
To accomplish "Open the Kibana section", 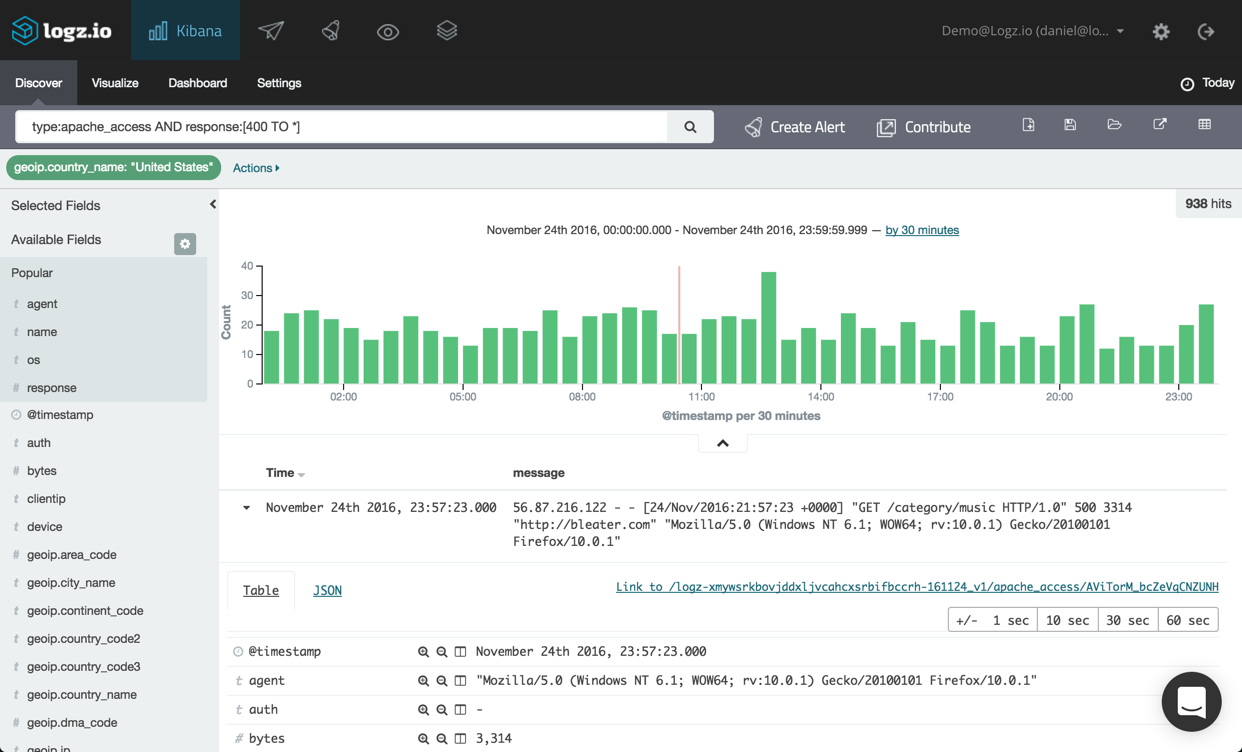I will (186, 30).
